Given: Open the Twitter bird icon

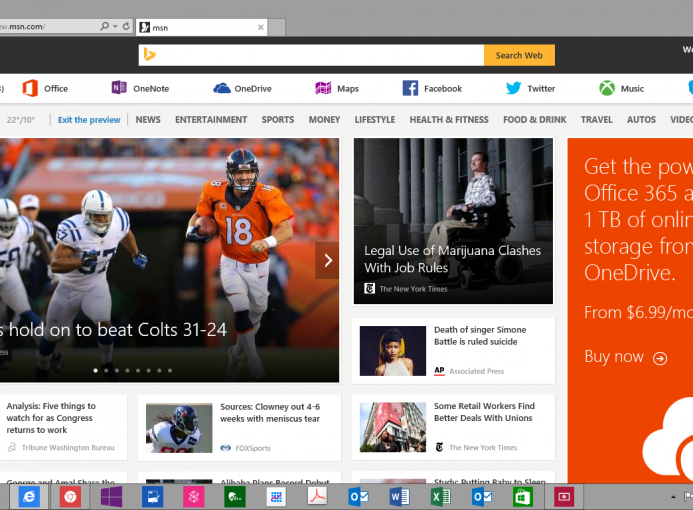Looking at the screenshot, I should click(x=514, y=88).
